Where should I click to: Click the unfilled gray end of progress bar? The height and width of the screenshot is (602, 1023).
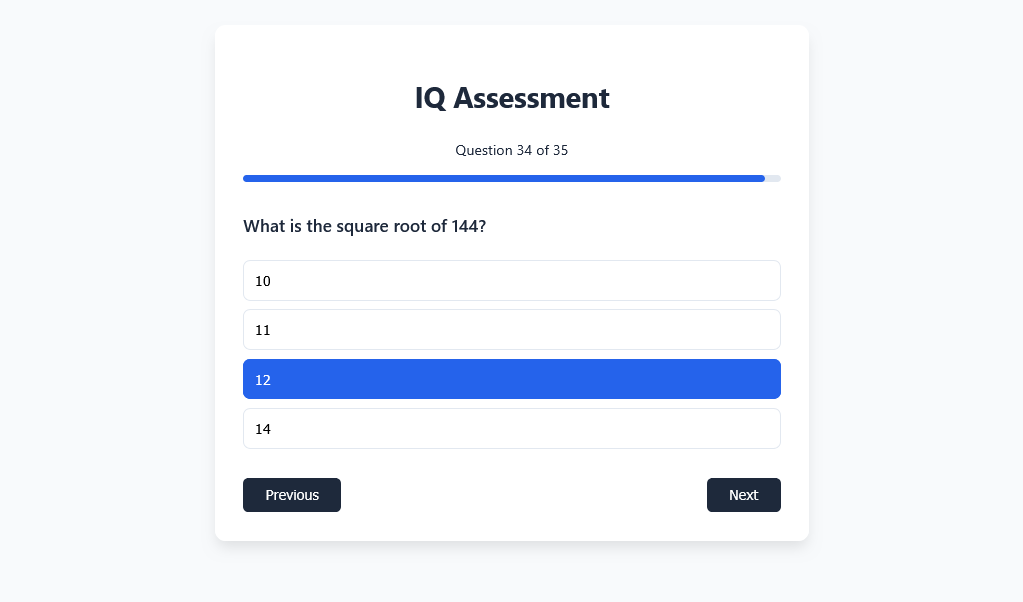(773, 178)
